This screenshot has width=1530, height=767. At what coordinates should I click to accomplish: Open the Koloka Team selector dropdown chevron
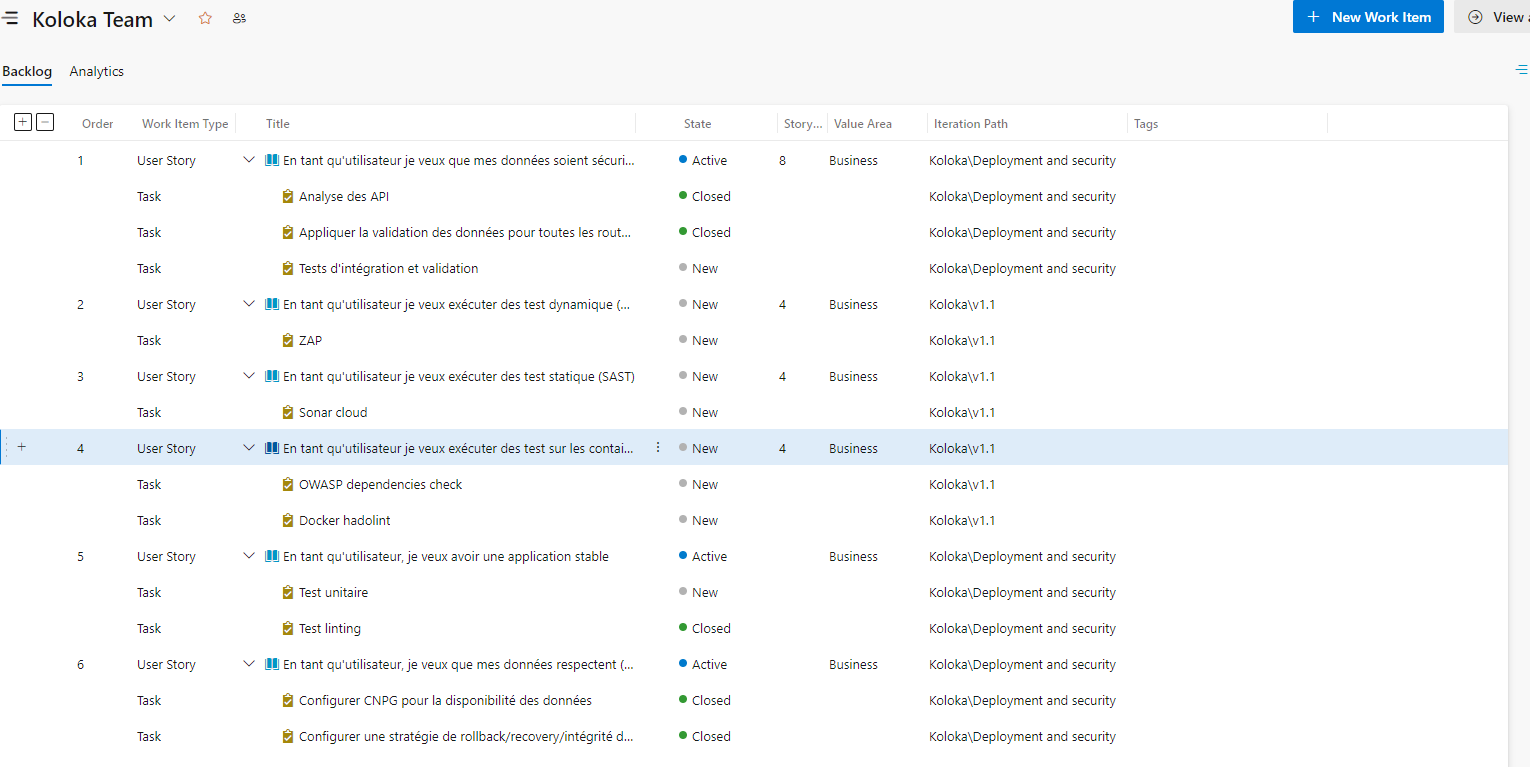click(x=169, y=18)
